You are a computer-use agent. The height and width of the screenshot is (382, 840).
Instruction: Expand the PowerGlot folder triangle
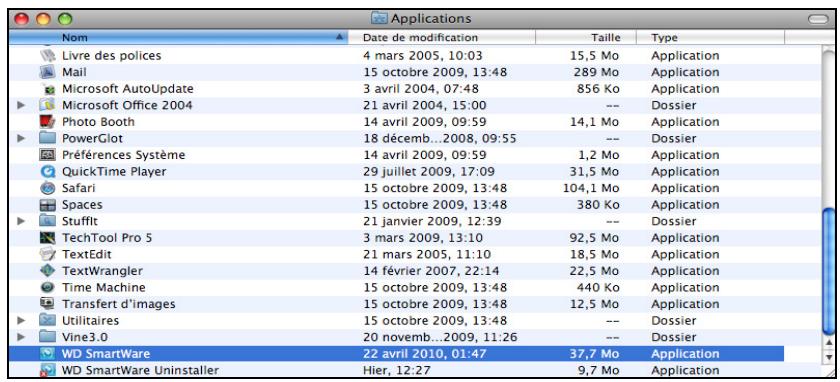coord(21,138)
